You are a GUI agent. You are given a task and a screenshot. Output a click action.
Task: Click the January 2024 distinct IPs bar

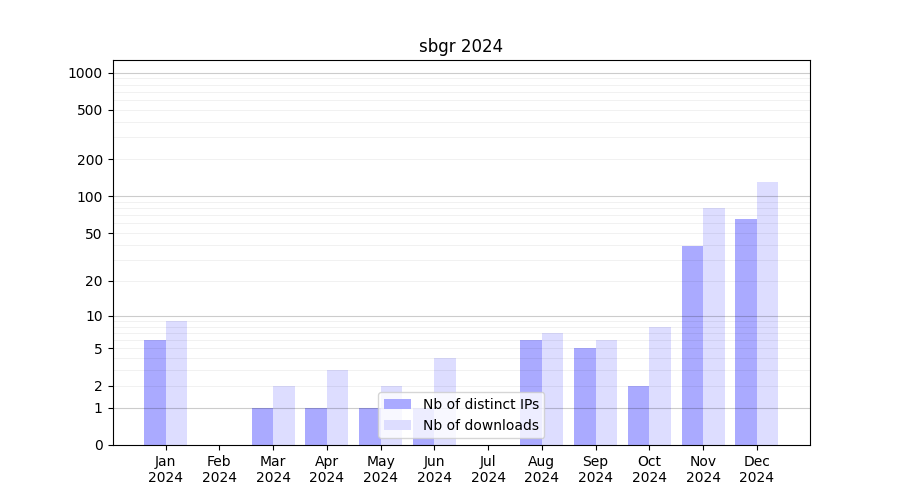155,392
